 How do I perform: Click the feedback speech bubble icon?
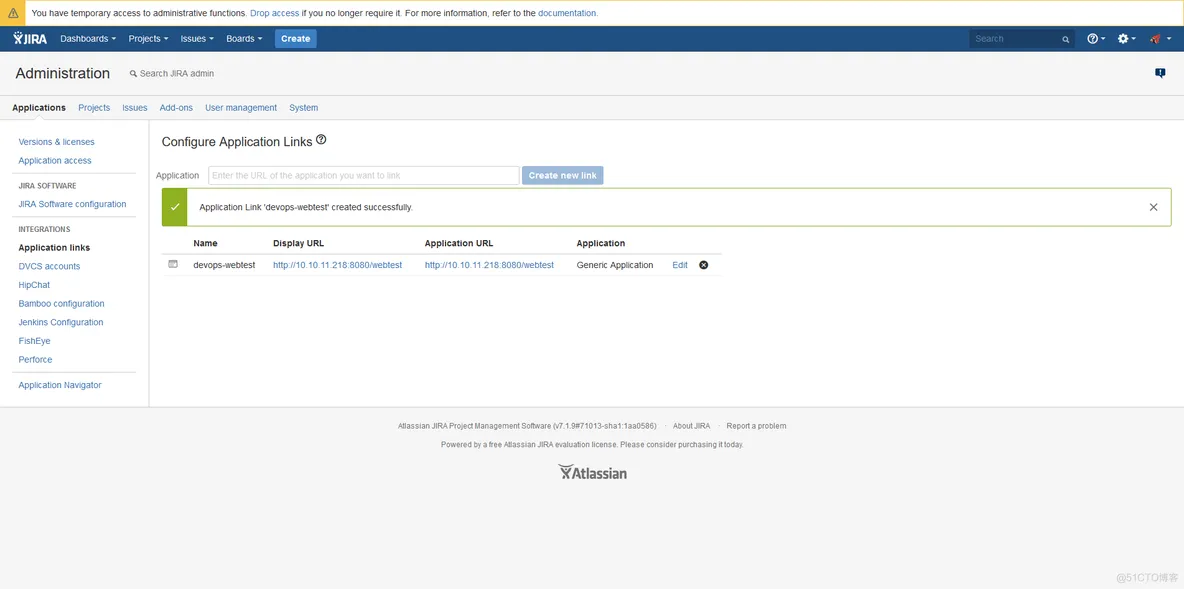(1160, 73)
